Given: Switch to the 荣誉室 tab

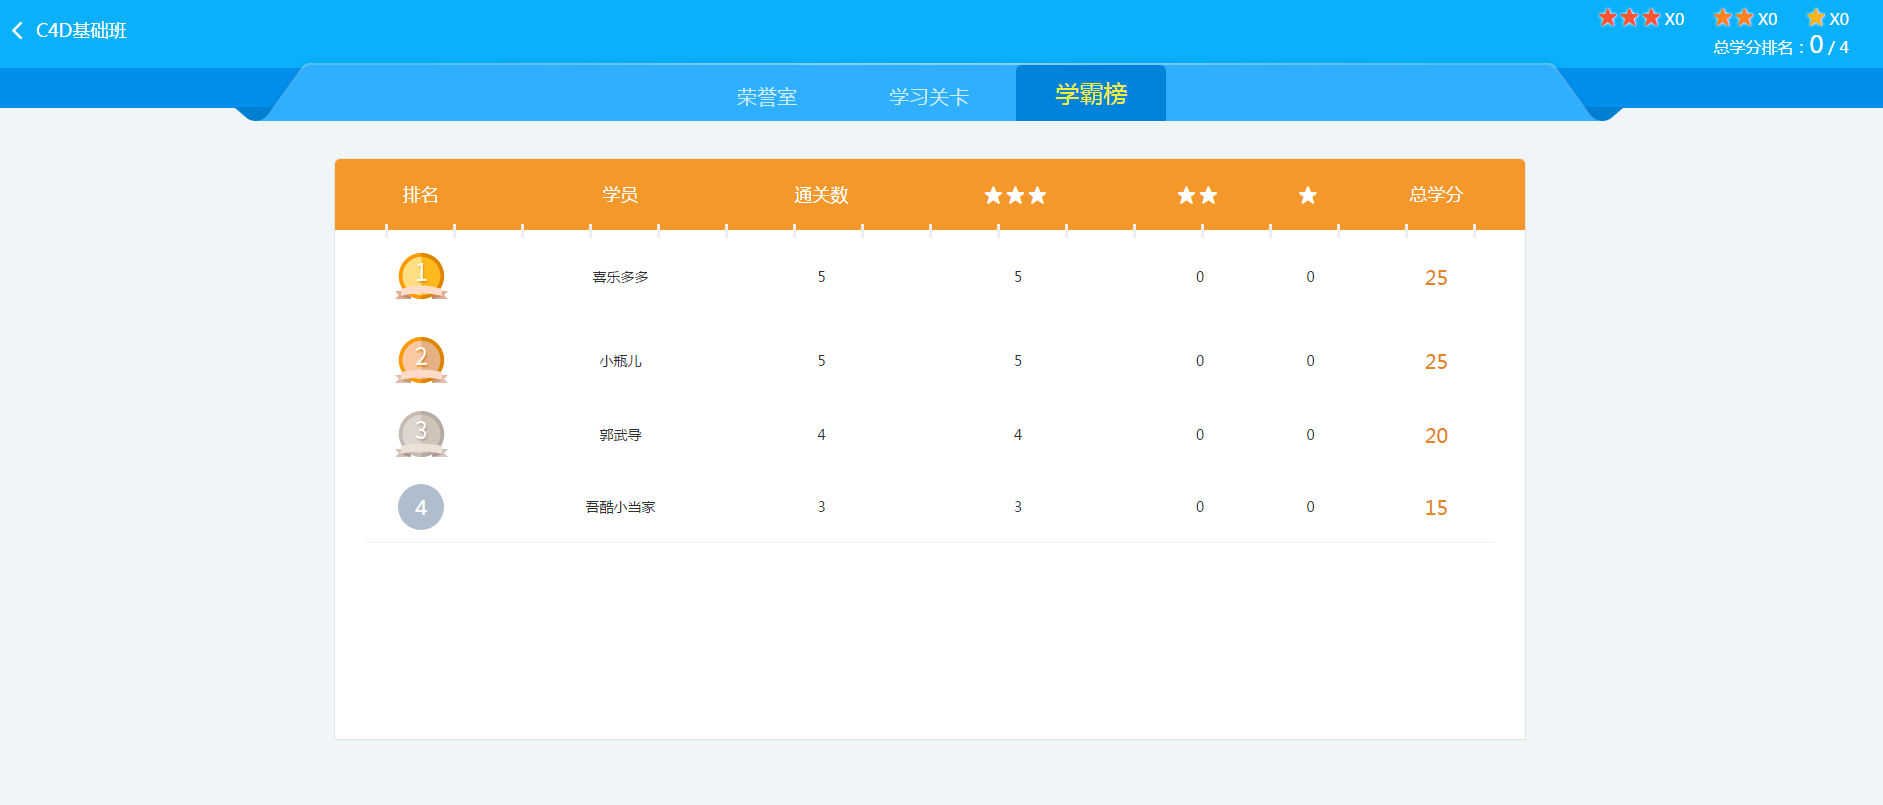Looking at the screenshot, I should point(767,97).
